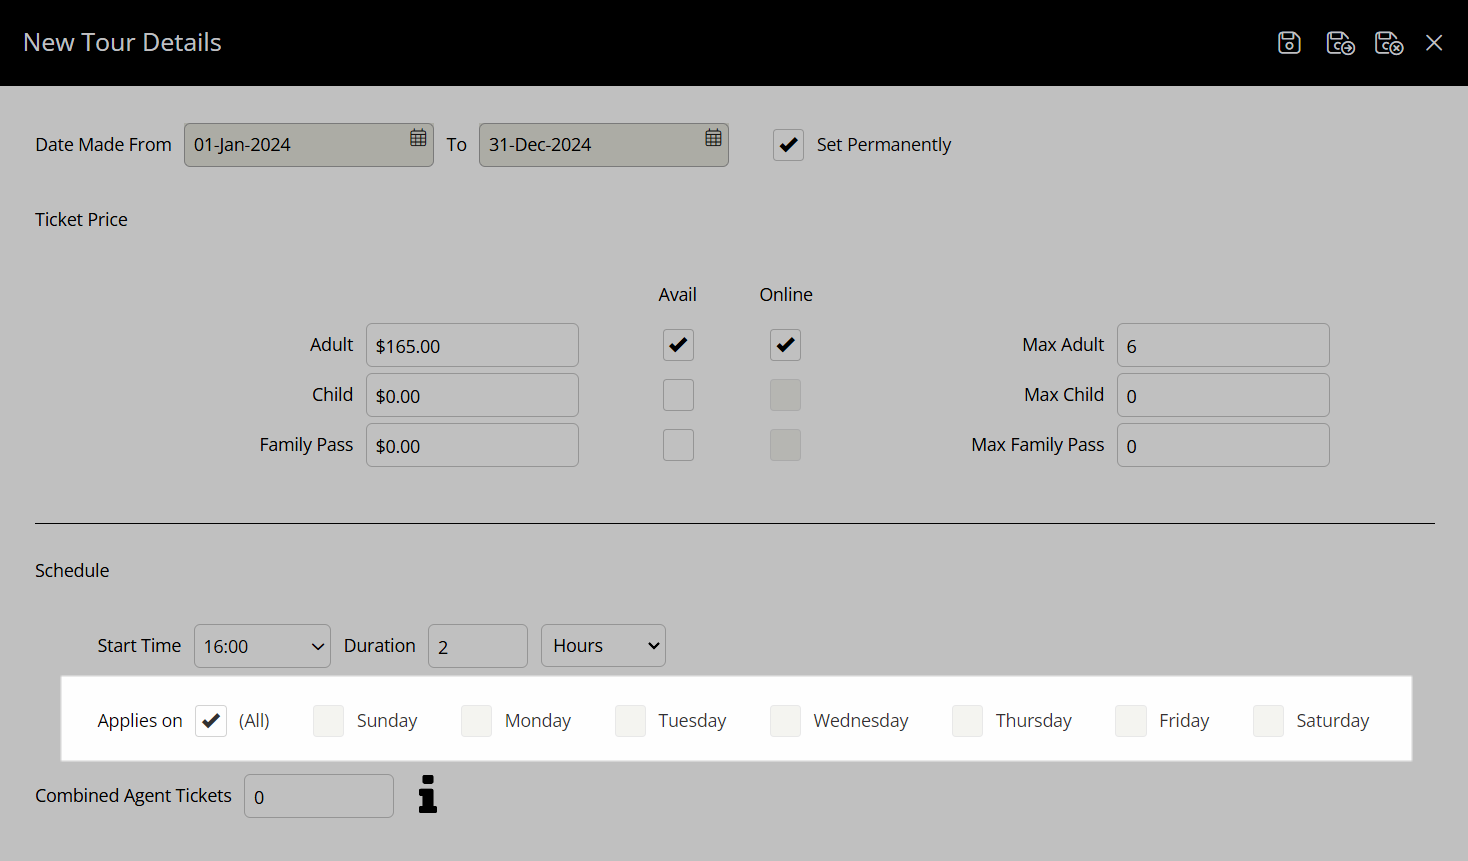The image size is (1468, 861).
Task: Open calendar for the To date
Action: coord(713,138)
